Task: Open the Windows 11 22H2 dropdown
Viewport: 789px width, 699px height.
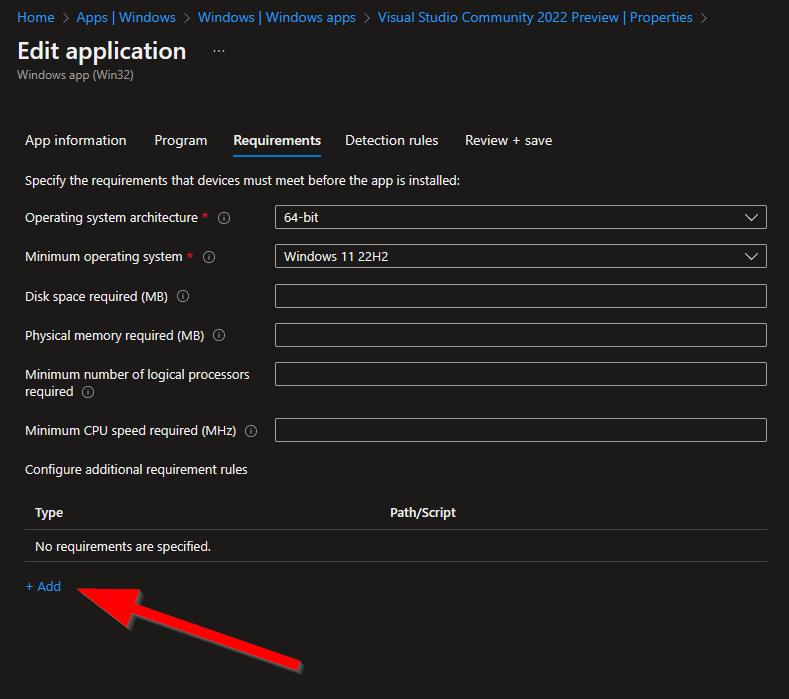Action: 520,257
